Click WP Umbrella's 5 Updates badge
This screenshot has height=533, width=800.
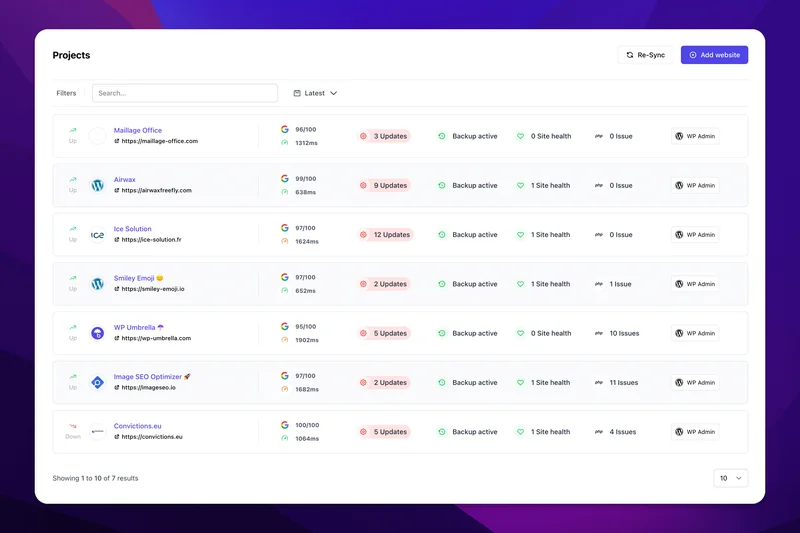pos(384,333)
